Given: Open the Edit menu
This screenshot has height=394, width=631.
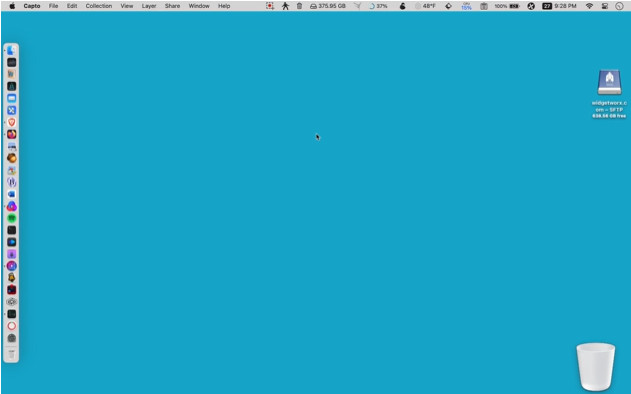Looking at the screenshot, I should pos(72,6).
